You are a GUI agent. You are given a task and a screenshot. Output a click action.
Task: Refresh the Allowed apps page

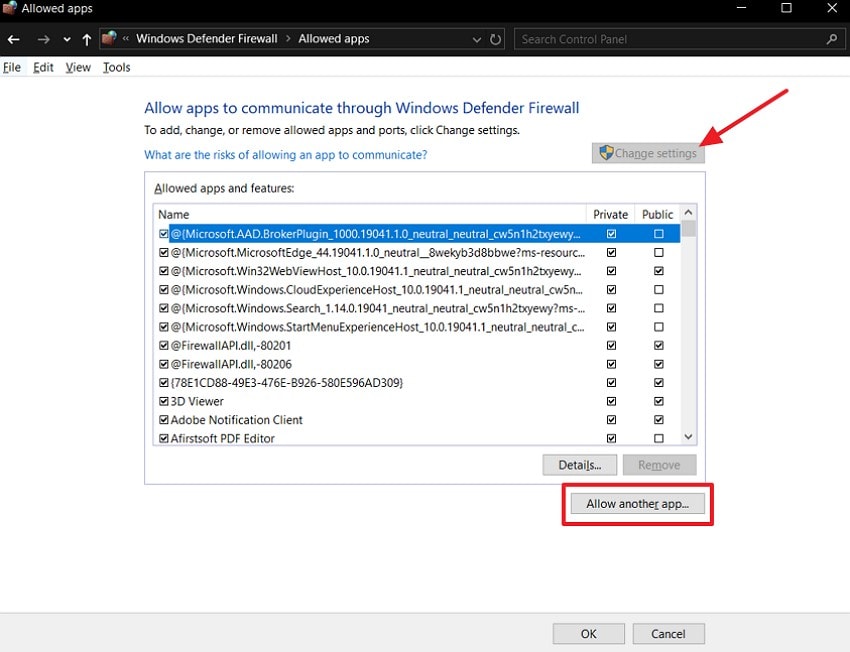(495, 39)
